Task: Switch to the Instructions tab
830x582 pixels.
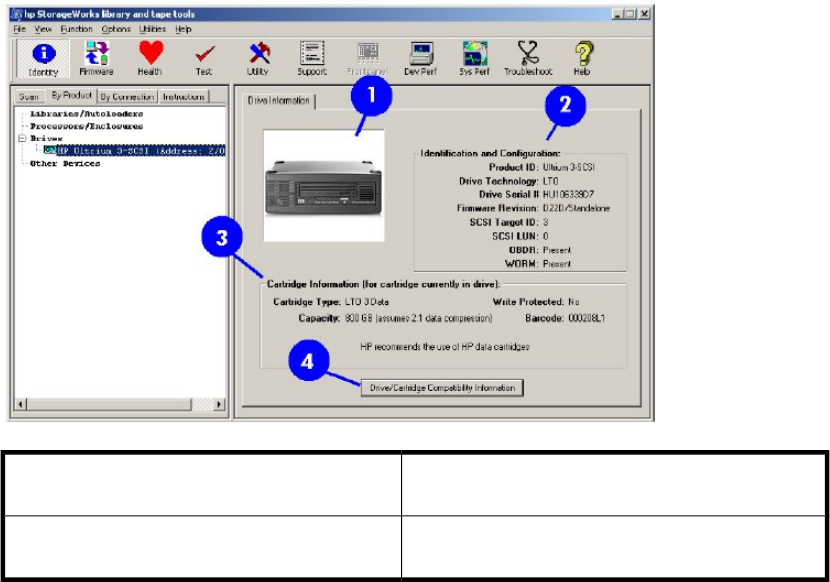Action: (184, 97)
